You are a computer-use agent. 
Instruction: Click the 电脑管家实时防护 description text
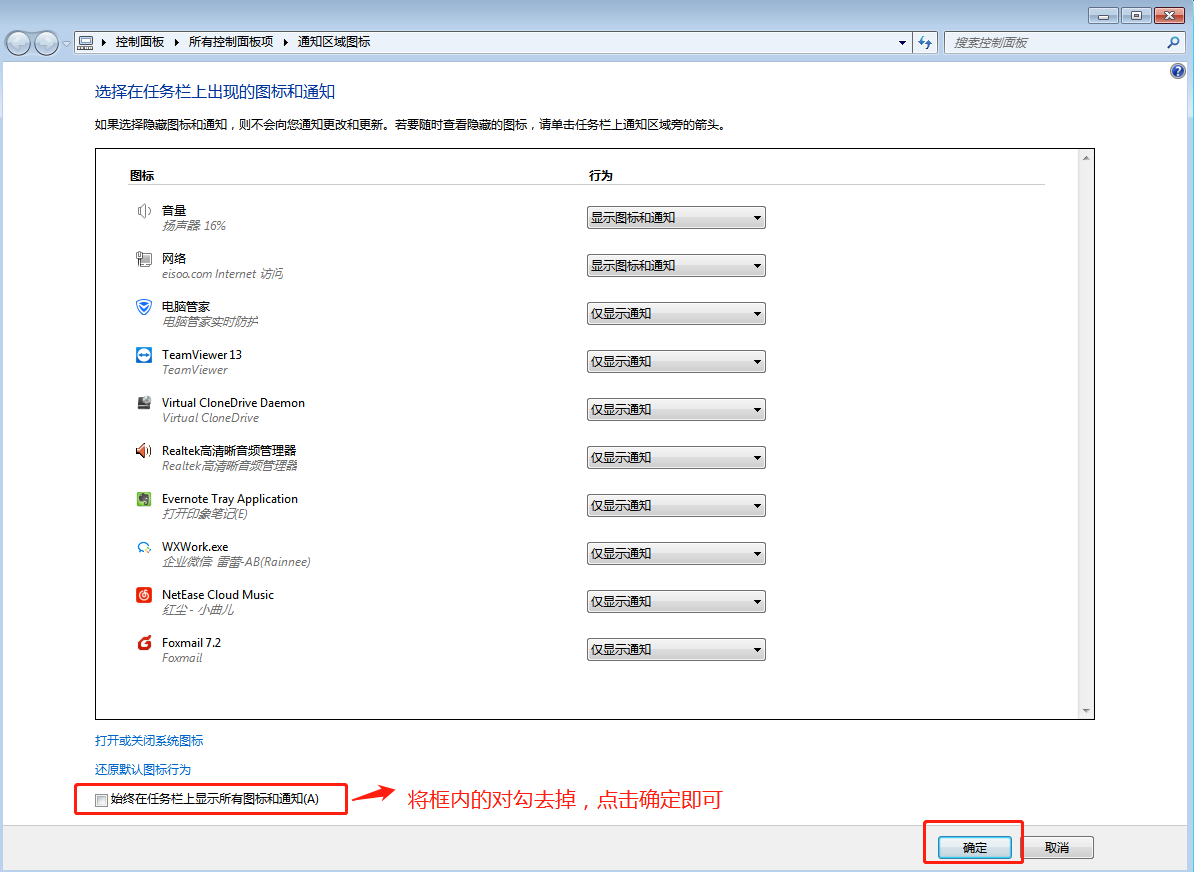[210, 321]
